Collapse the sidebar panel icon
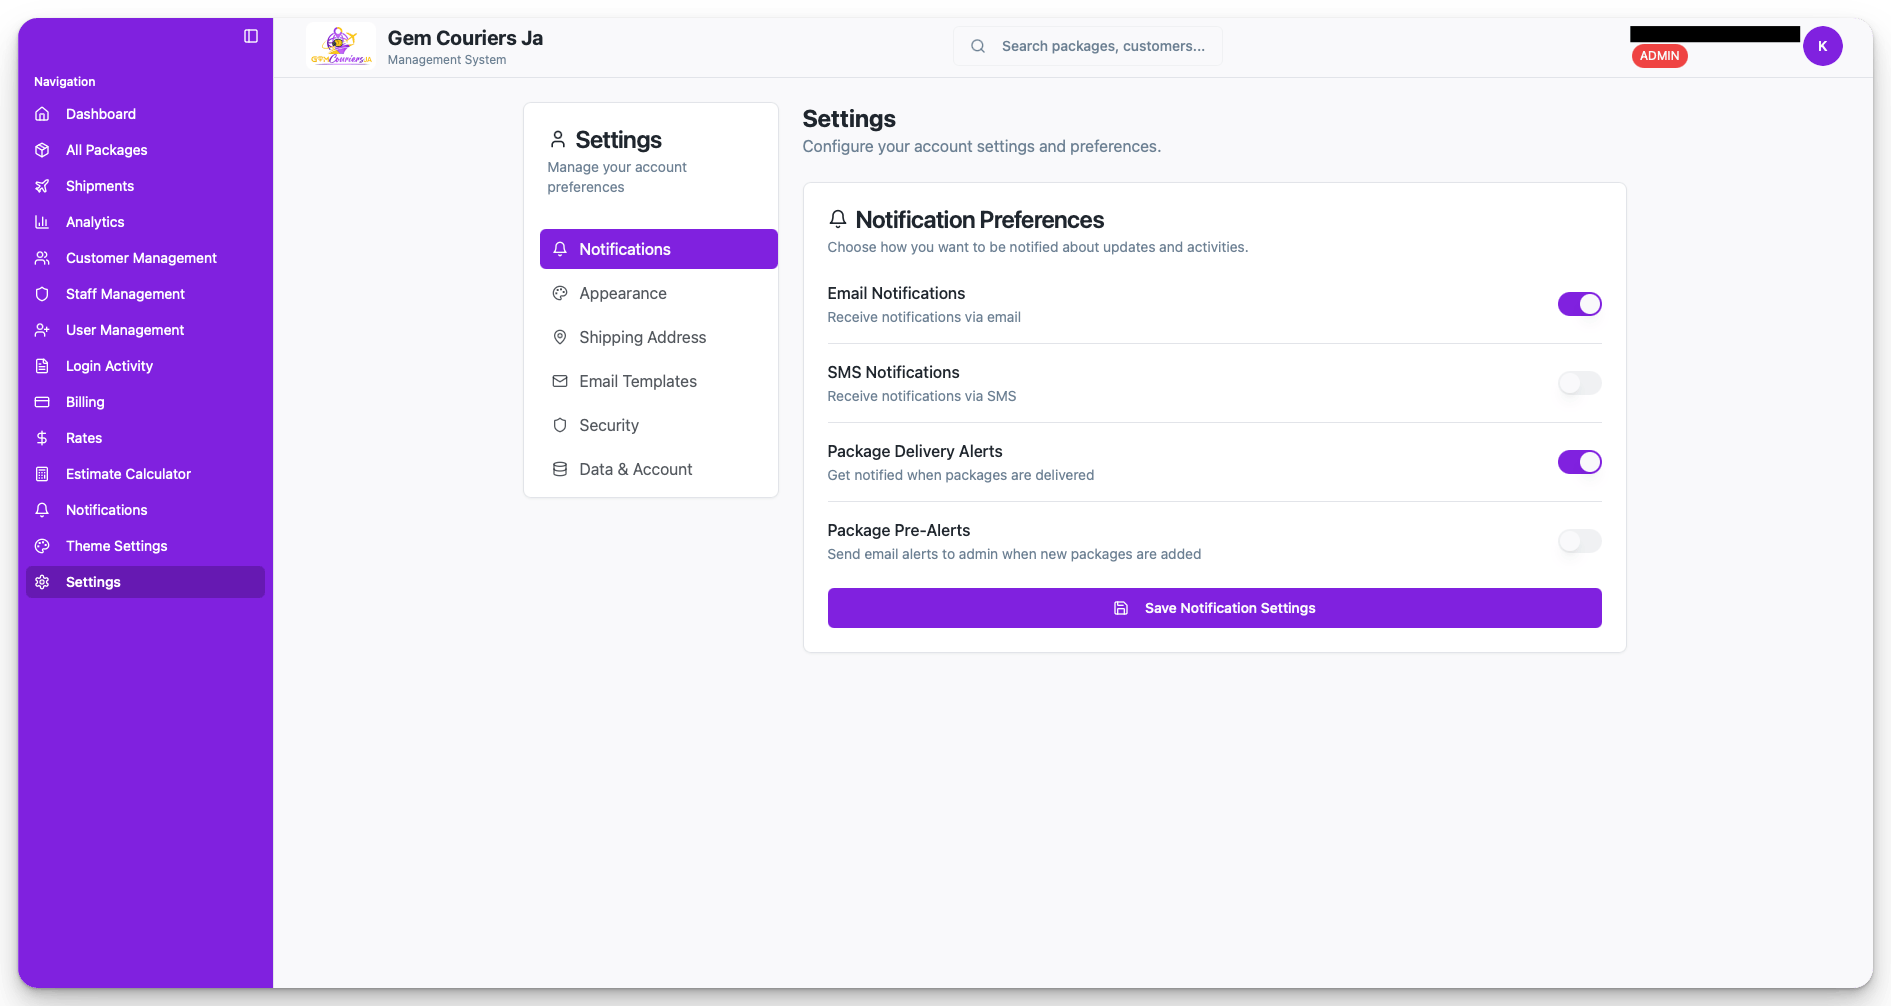The height and width of the screenshot is (1006, 1891). click(x=251, y=36)
